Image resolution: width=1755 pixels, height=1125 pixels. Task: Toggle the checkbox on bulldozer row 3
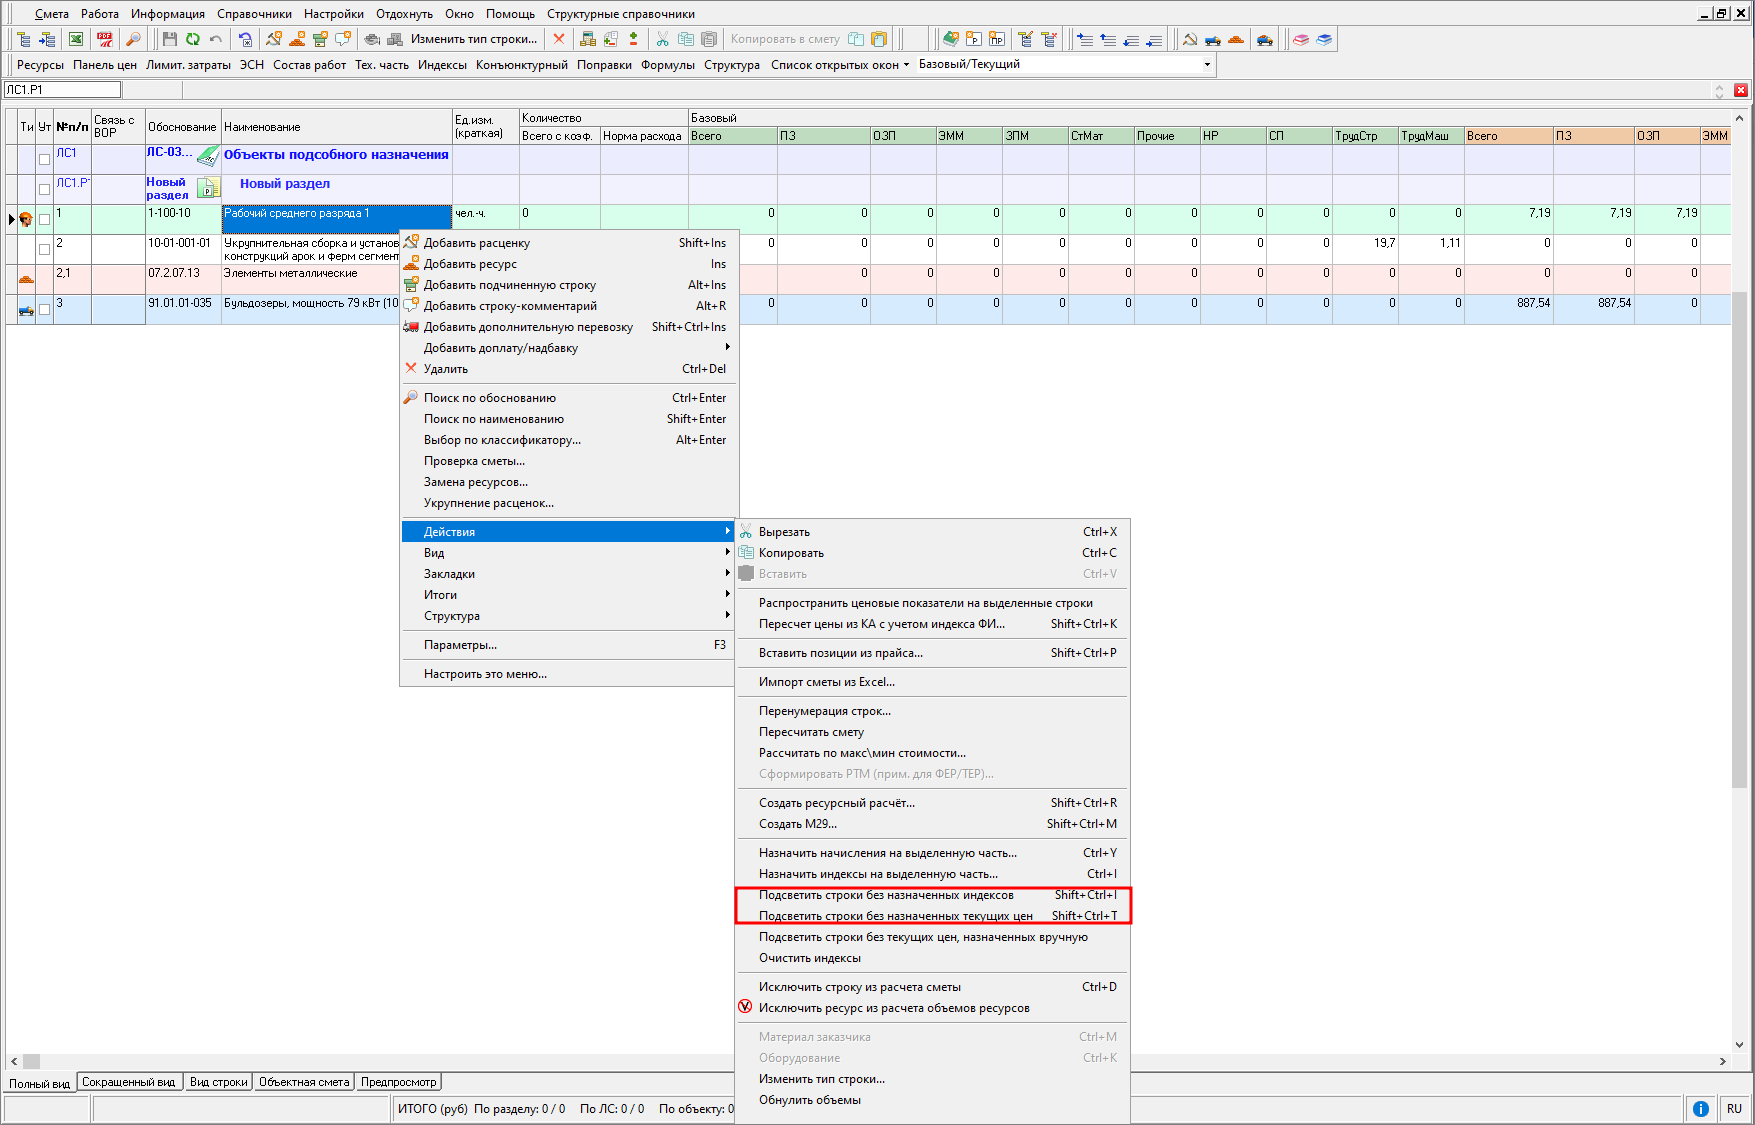(x=44, y=309)
